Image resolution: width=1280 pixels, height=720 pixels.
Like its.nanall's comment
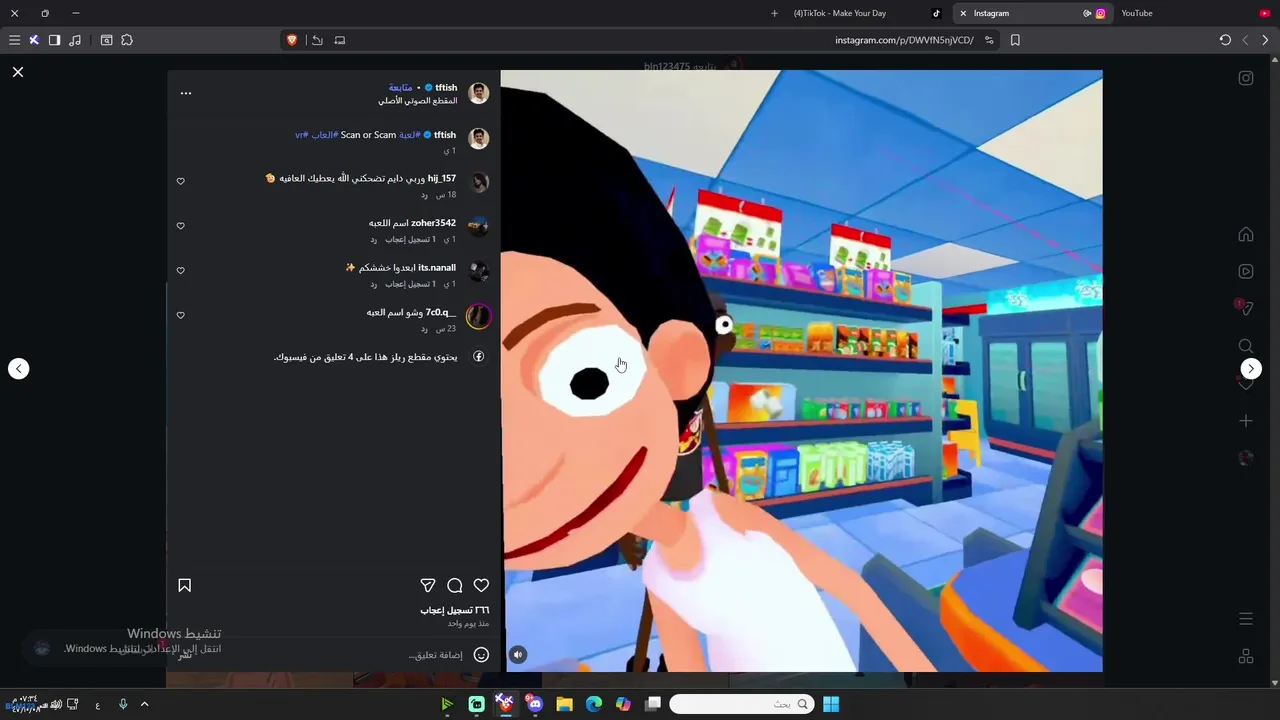pos(181,270)
